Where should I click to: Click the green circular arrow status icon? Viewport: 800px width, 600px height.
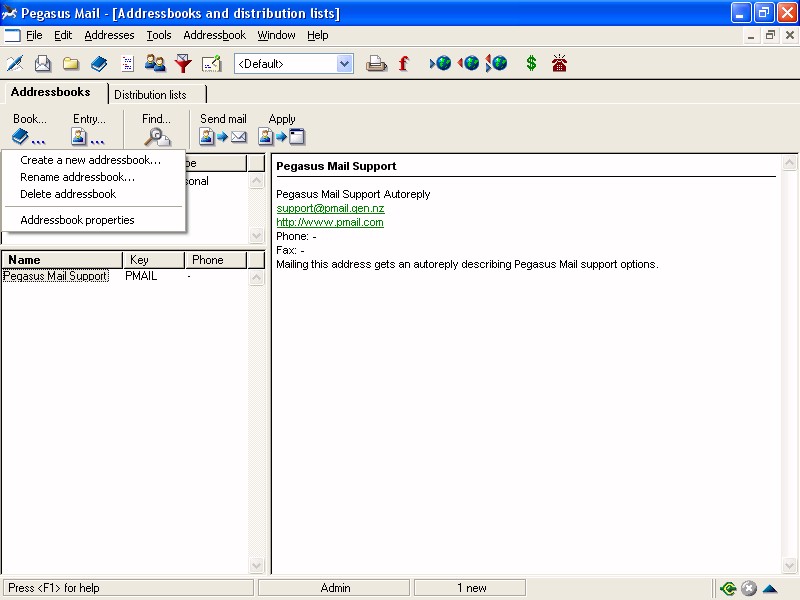(x=728, y=588)
